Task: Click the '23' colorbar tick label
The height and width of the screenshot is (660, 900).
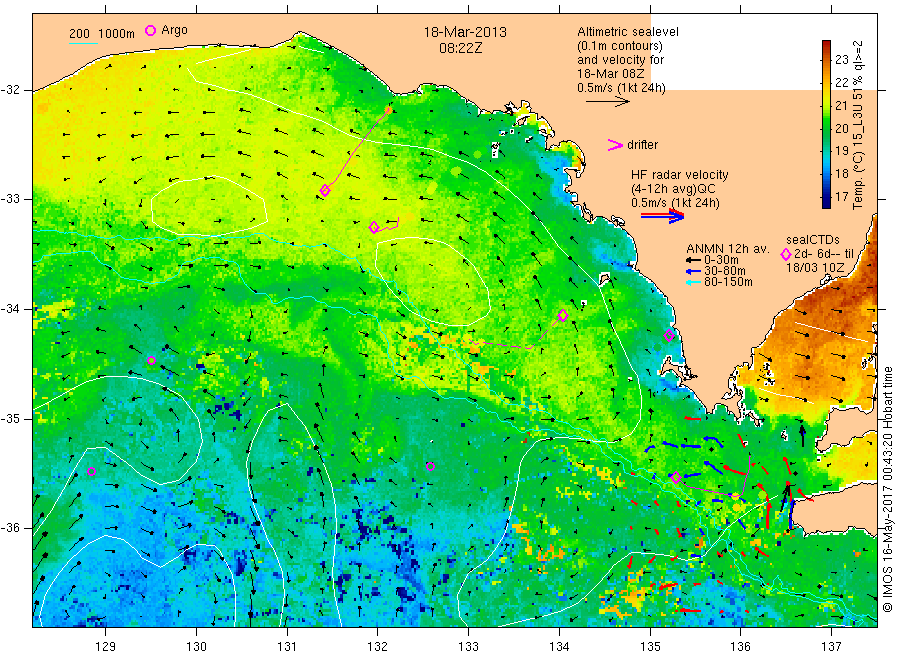Action: tap(841, 60)
